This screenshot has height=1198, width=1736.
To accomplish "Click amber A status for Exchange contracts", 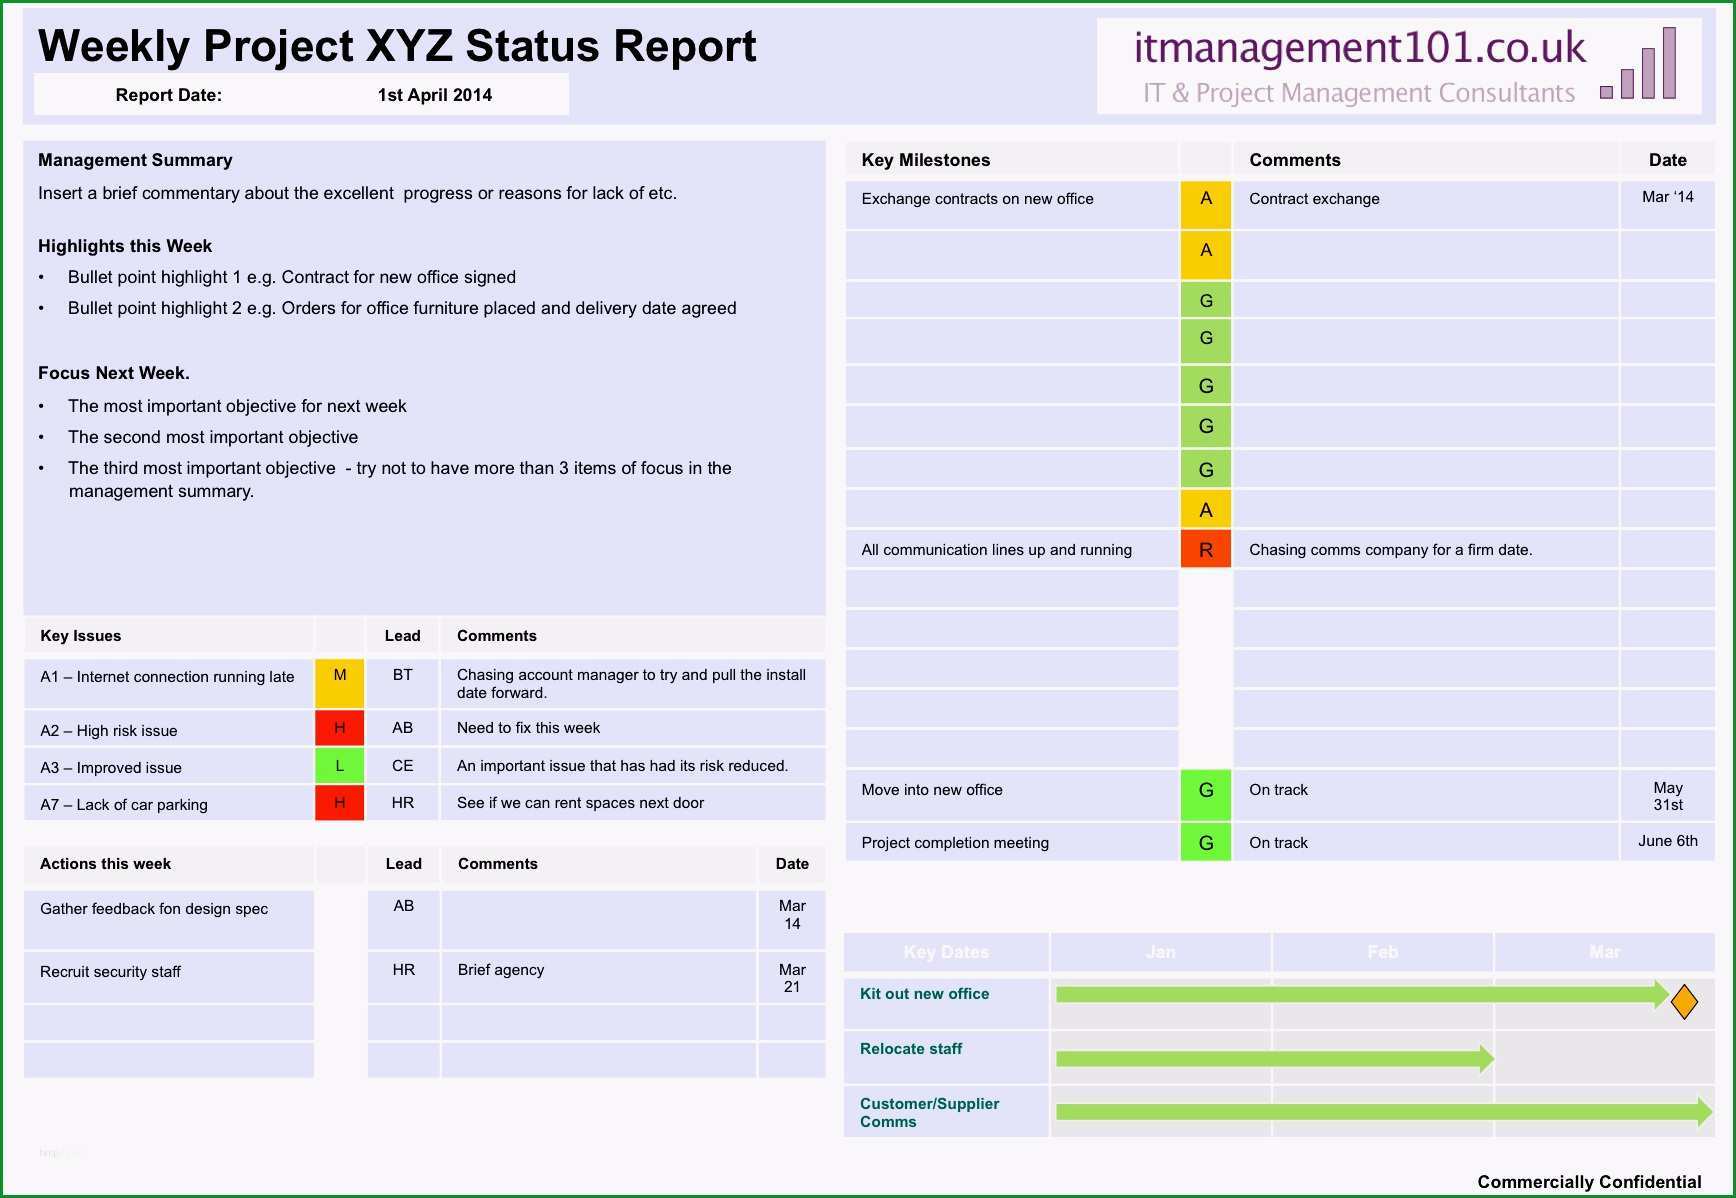I will click(1206, 204).
